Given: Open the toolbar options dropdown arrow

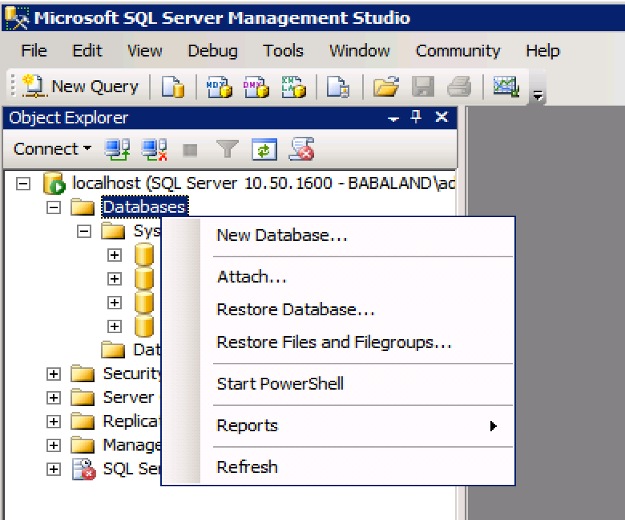Looking at the screenshot, I should 538,96.
